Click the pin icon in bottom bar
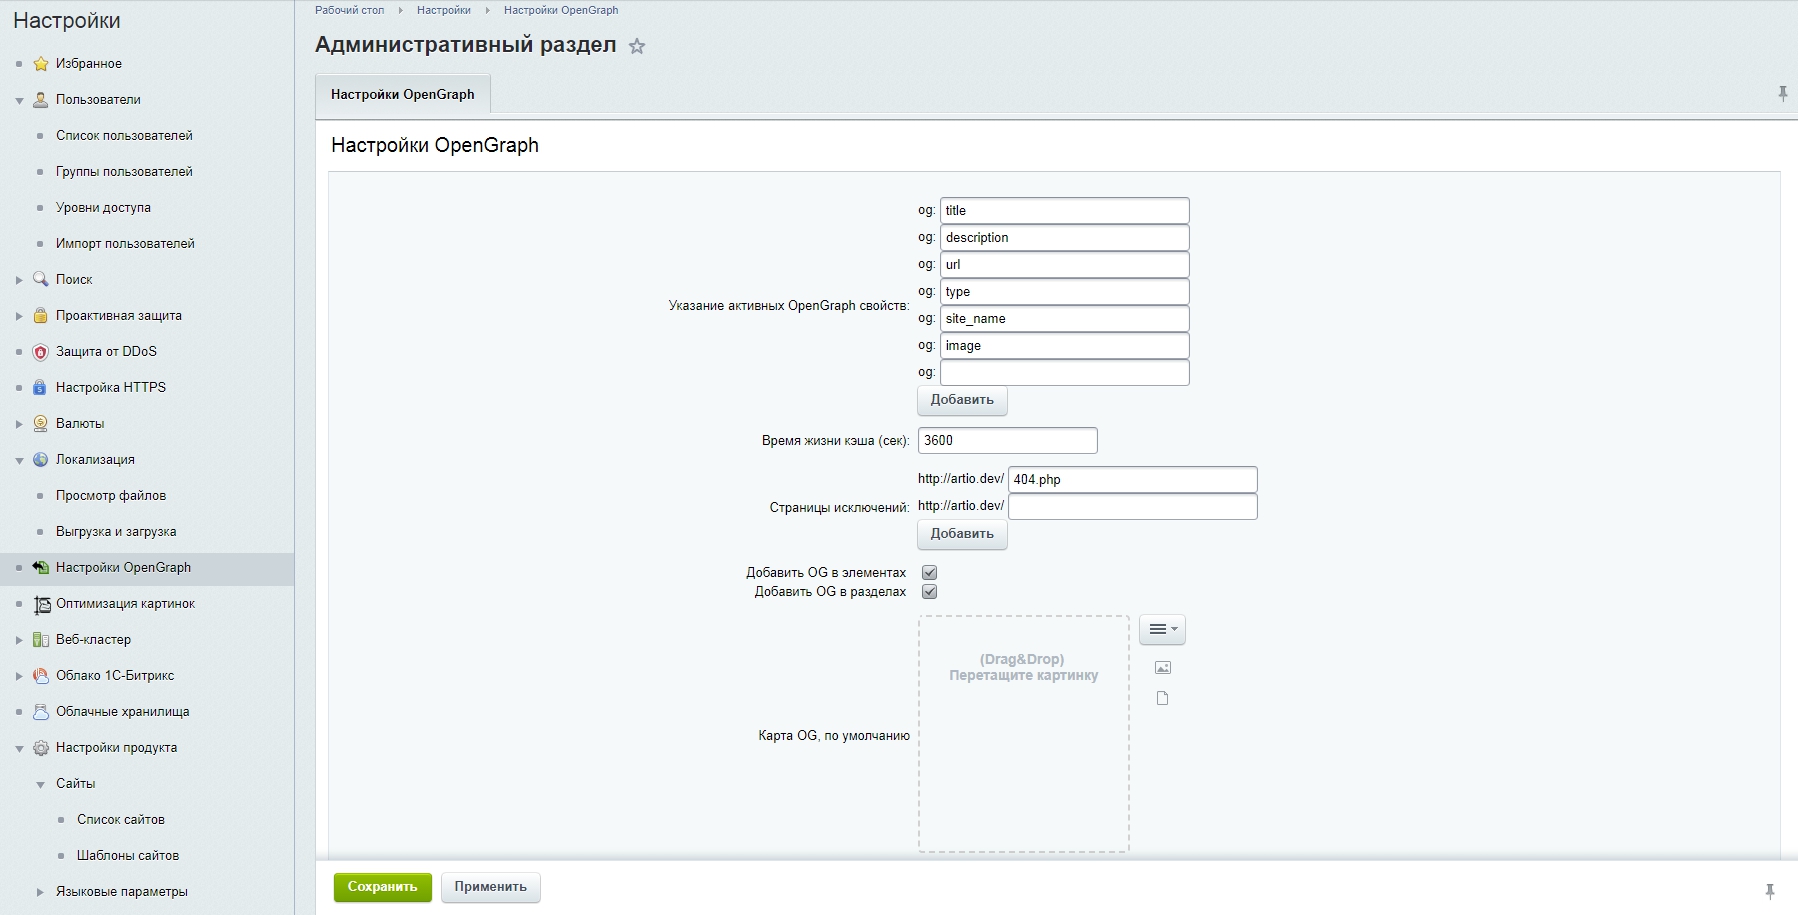 click(x=1769, y=890)
